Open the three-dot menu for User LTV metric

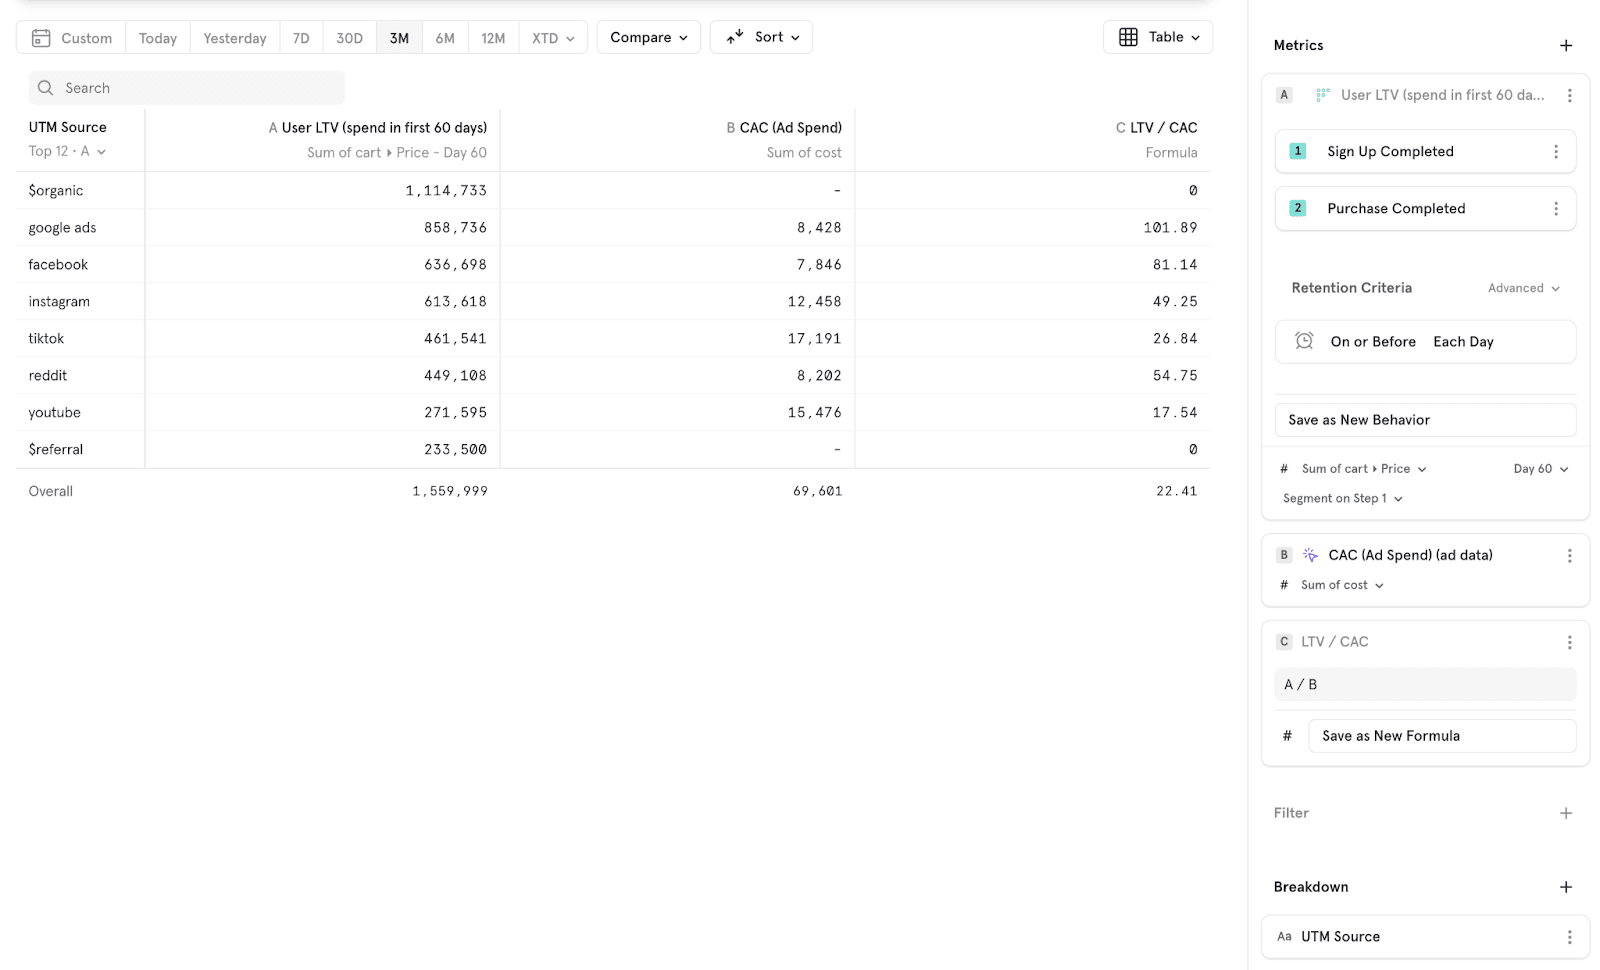1569,95
